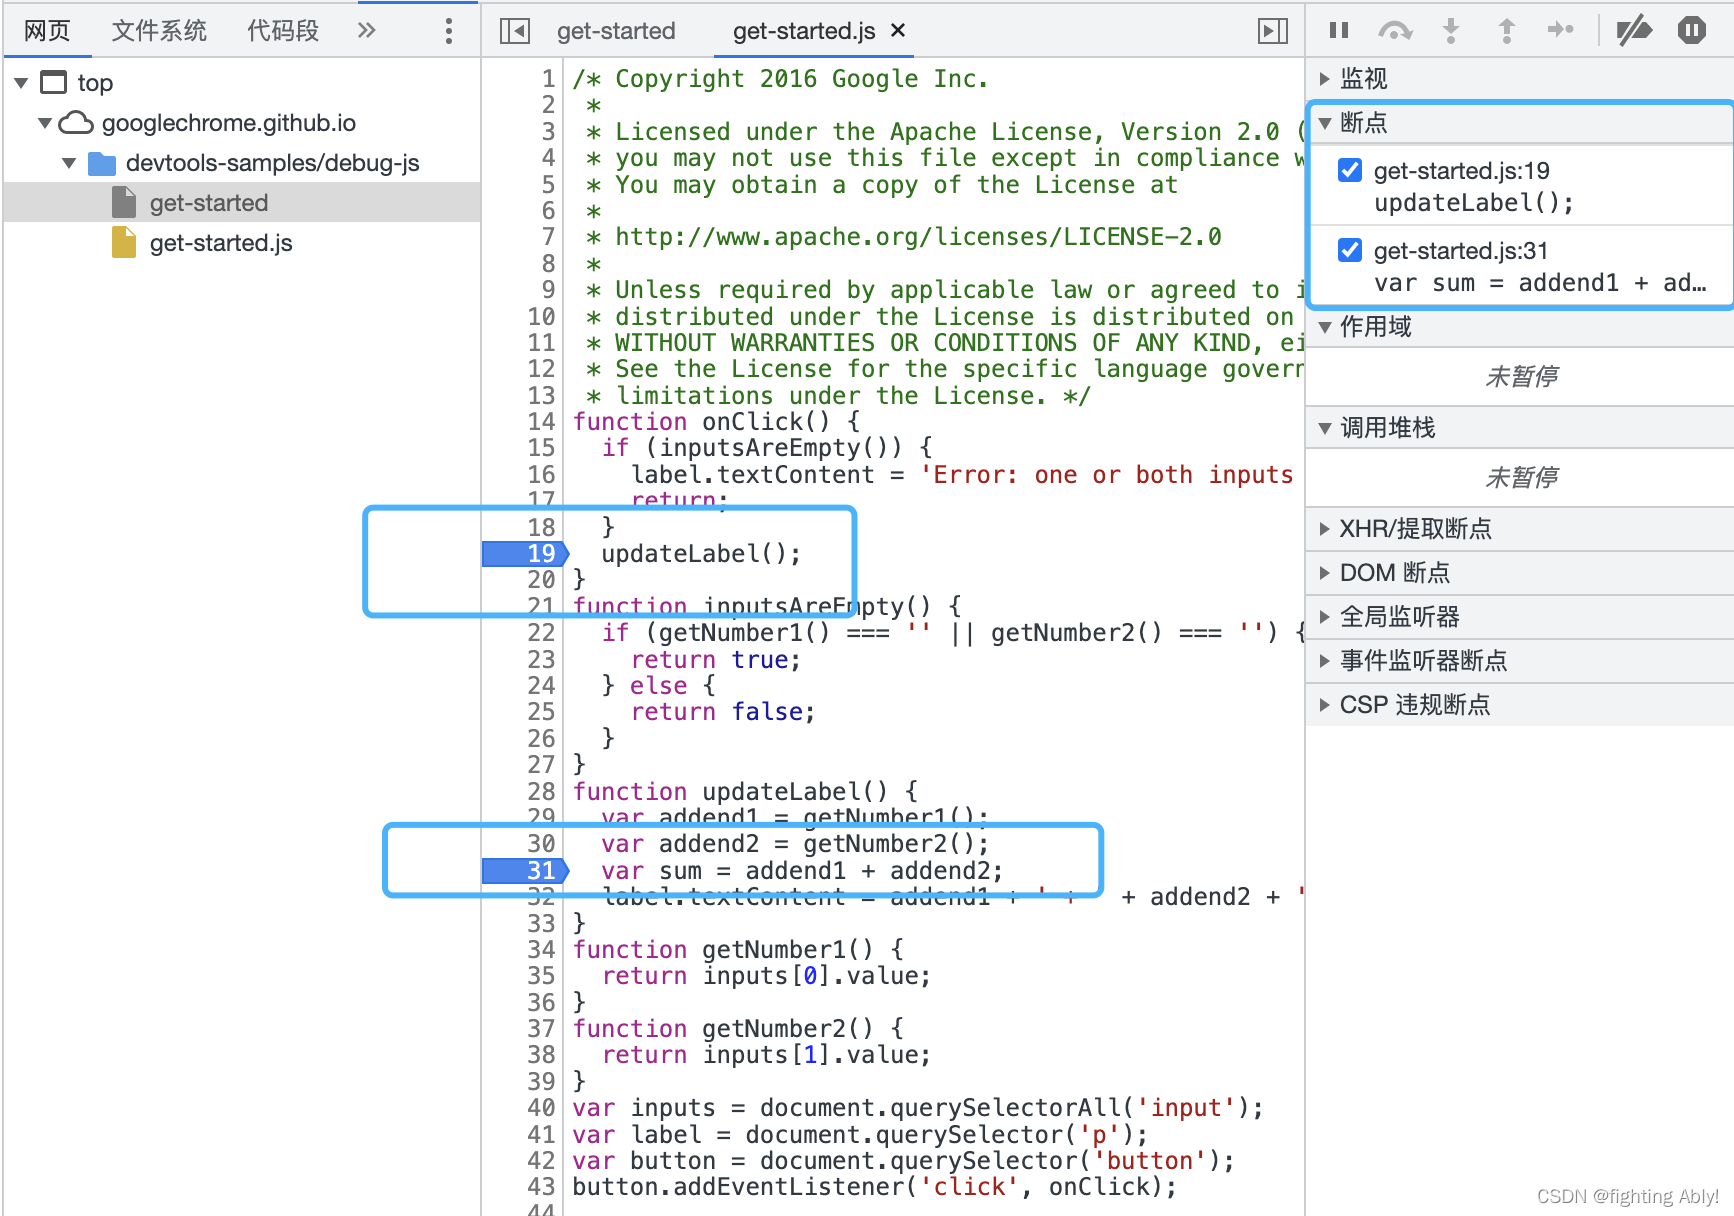Image resolution: width=1734 pixels, height=1216 pixels.
Task: Select the get-started.js editor tab
Action: 804,31
